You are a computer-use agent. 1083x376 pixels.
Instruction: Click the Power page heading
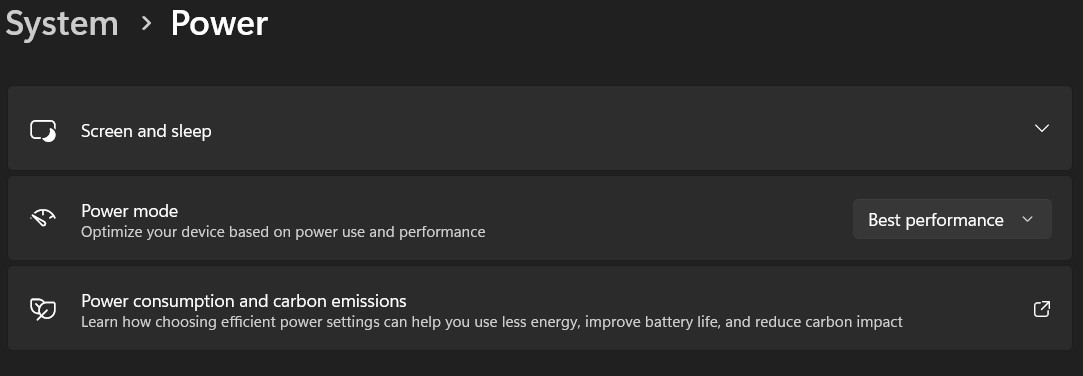click(219, 24)
